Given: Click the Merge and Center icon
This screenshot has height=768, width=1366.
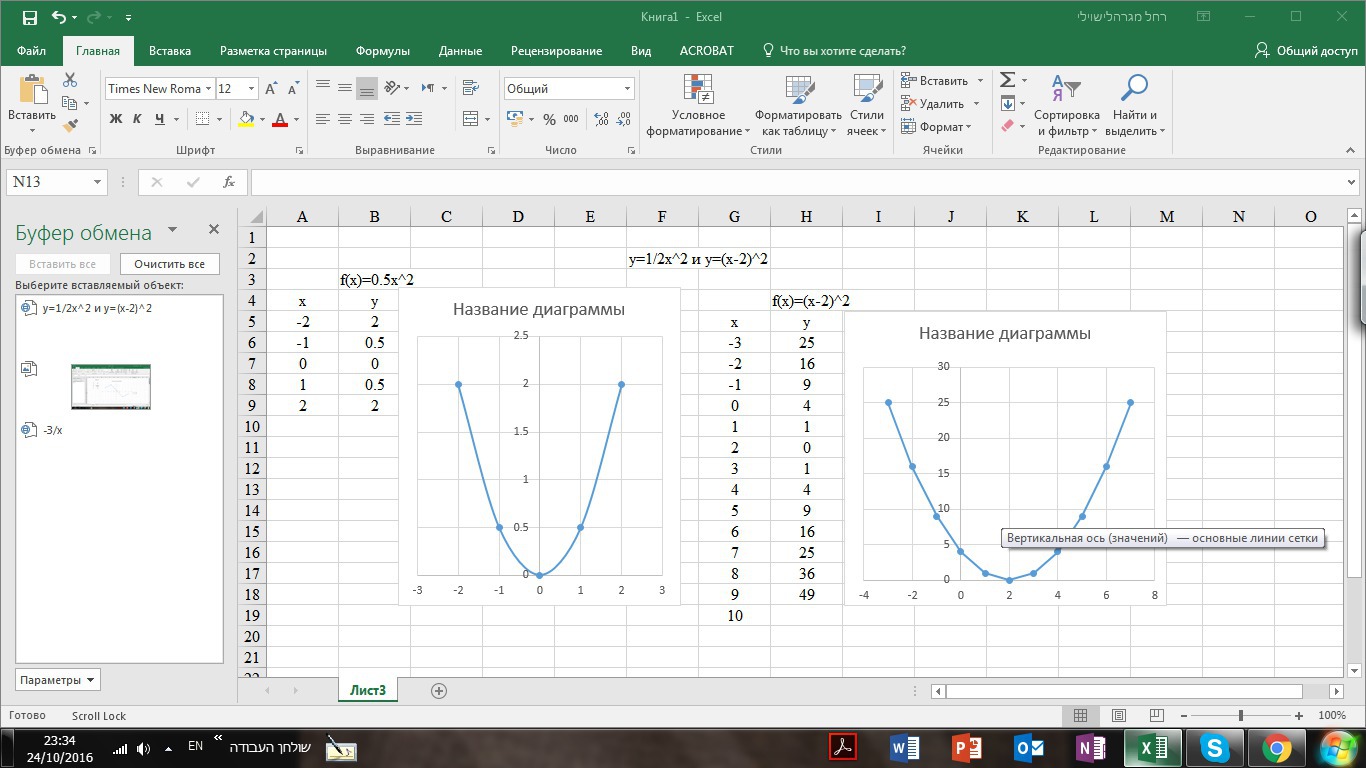Looking at the screenshot, I should click(470, 119).
